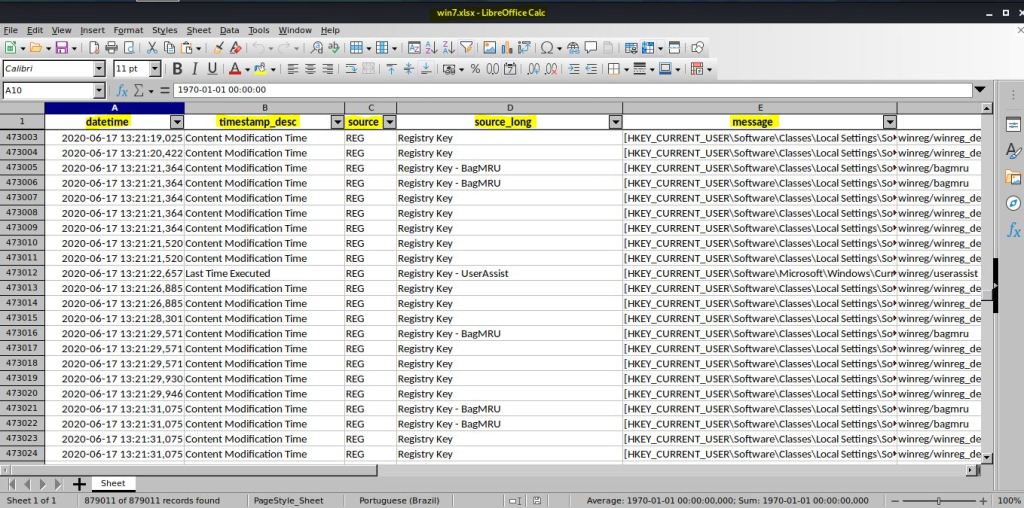Click the Save document icon
Viewport: 1024px width, 508px height.
61,47
